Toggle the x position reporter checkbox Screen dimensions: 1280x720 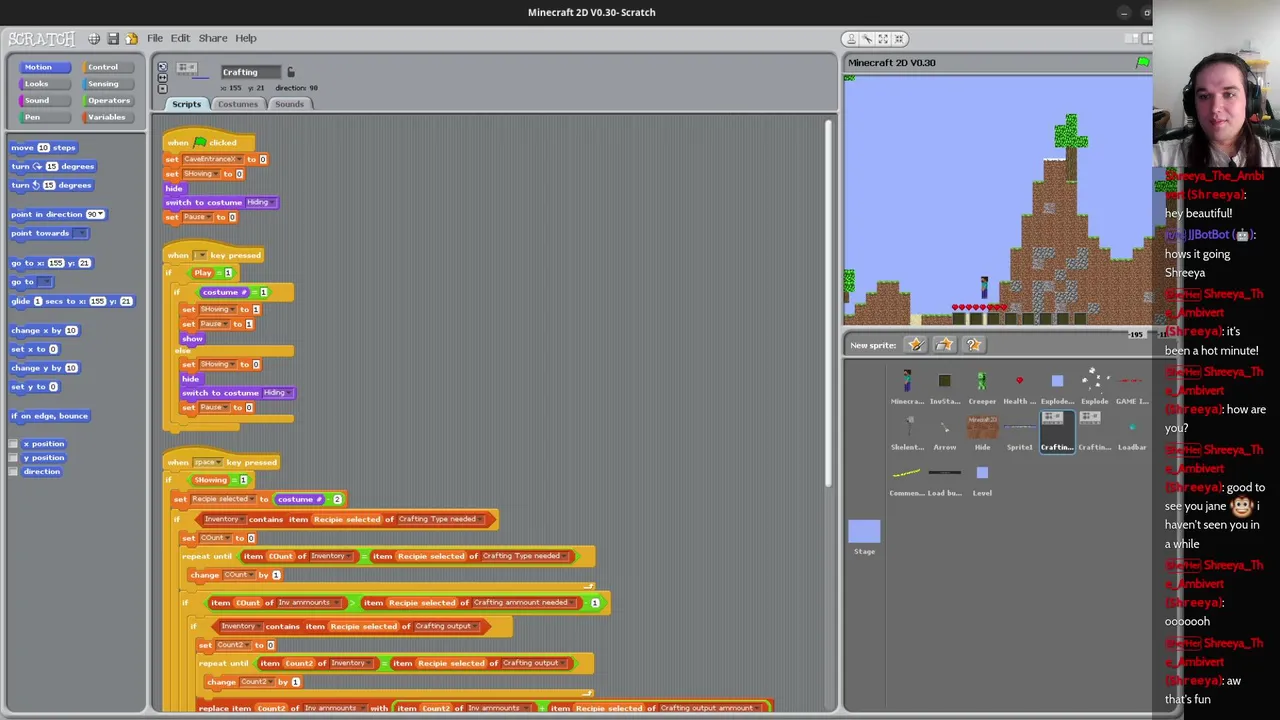13,444
